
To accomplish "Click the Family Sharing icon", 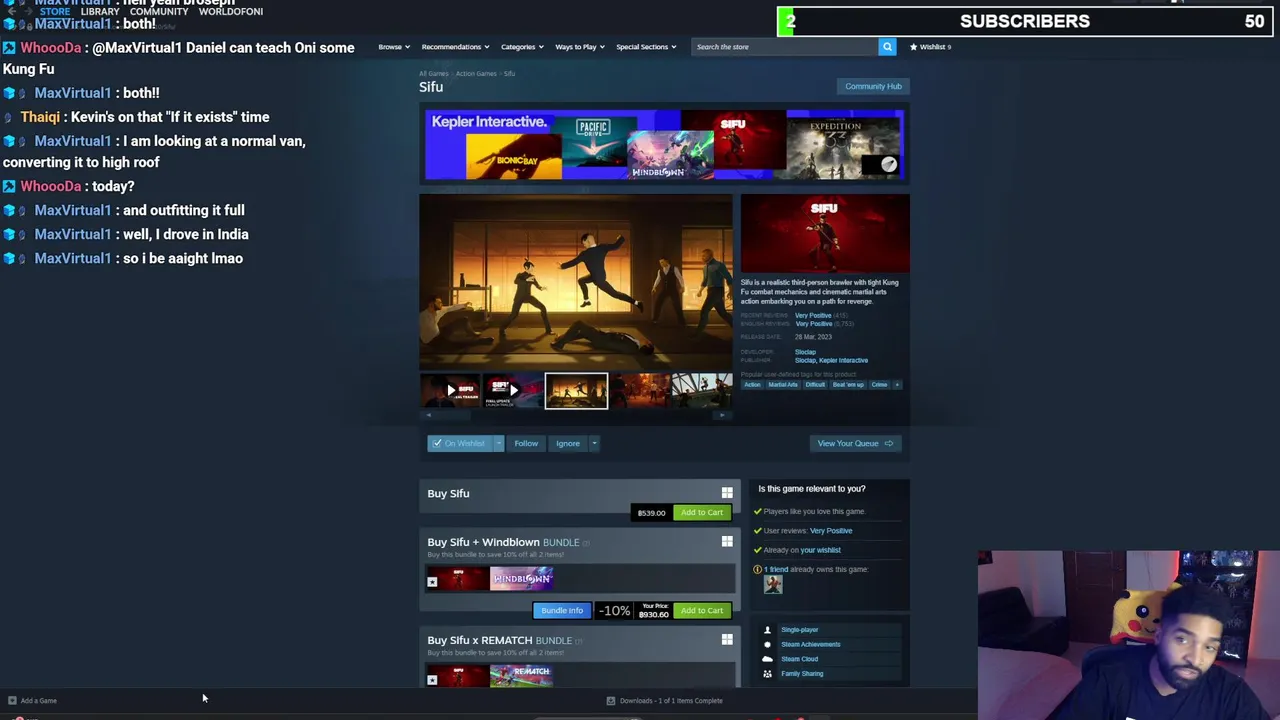I will click(767, 674).
